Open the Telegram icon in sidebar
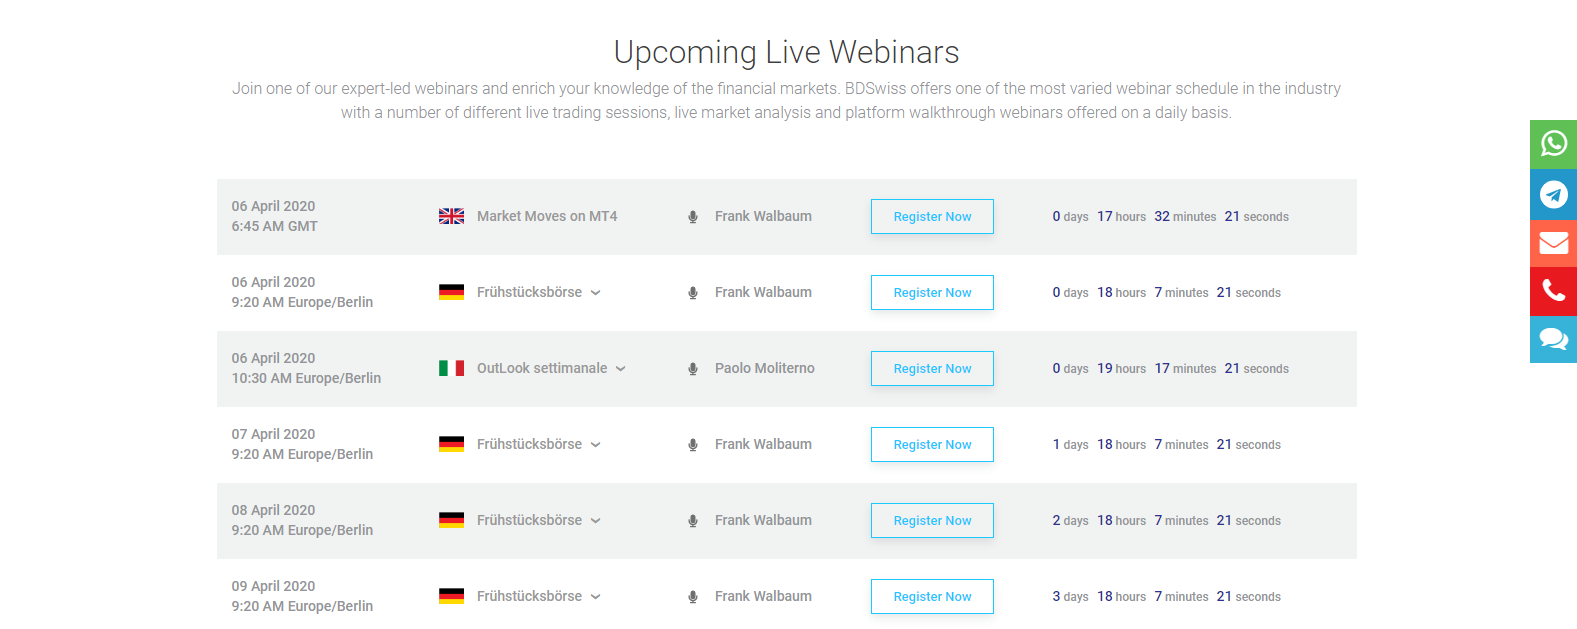Screen dimensions: 1577x629 coord(1552,193)
